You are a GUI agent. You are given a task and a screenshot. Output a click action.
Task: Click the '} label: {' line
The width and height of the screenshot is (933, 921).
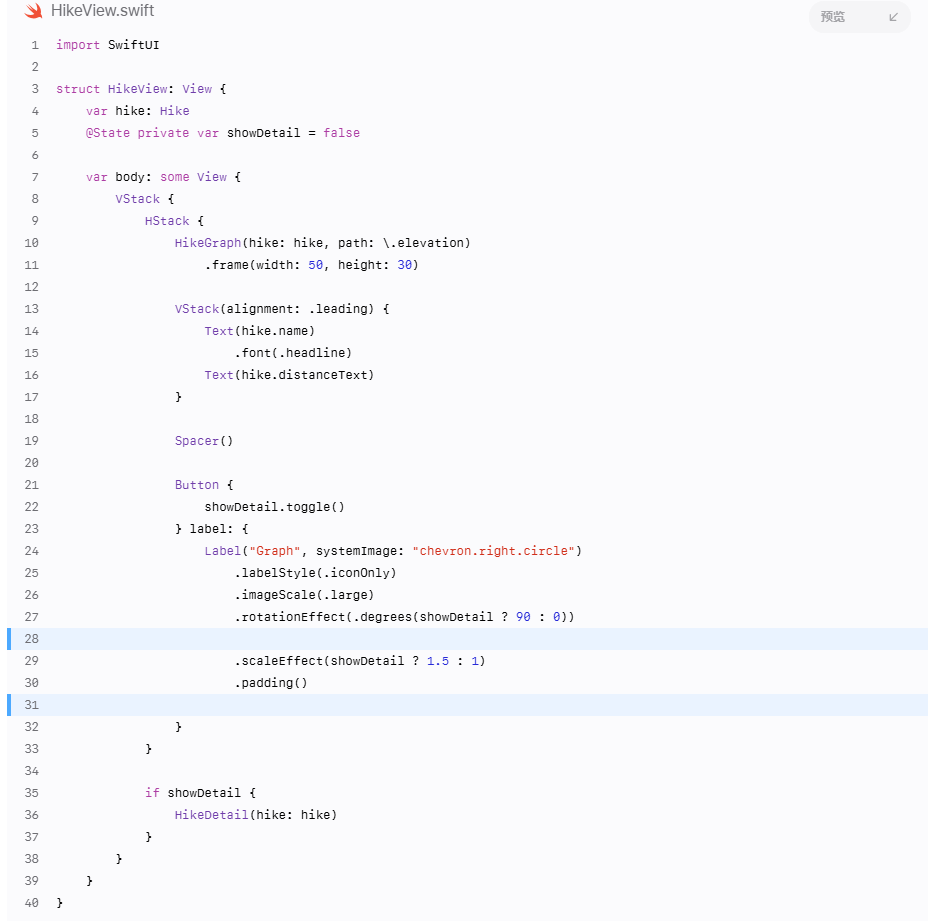[x=211, y=530]
